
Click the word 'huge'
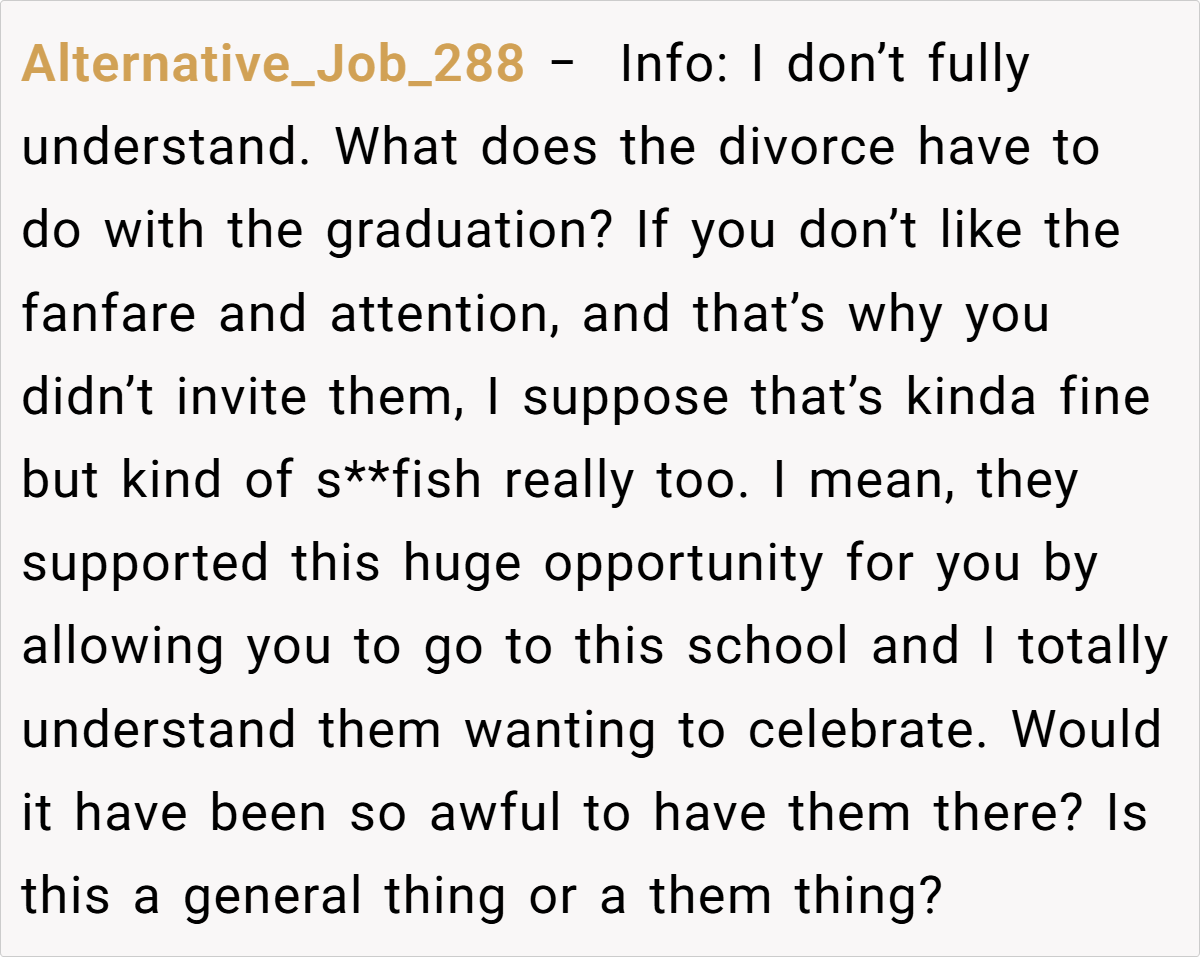click(x=462, y=565)
